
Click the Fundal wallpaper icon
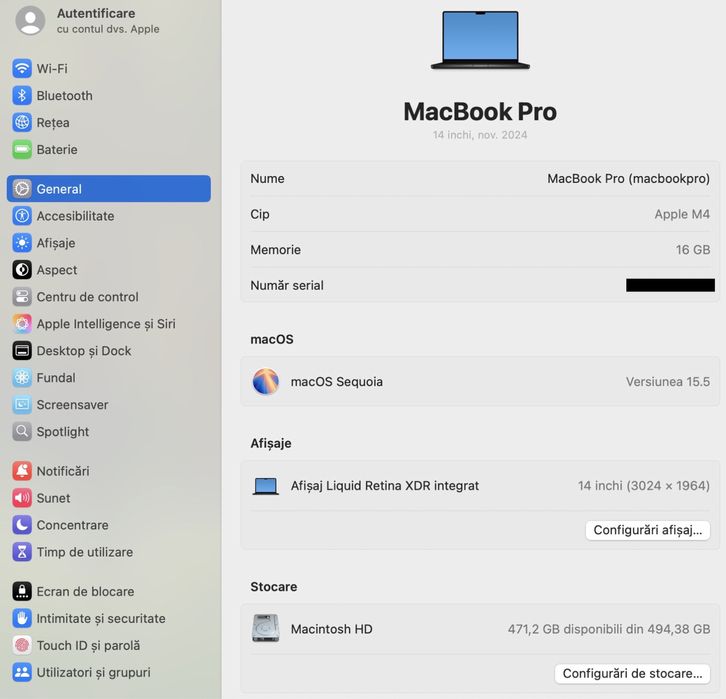(22, 377)
